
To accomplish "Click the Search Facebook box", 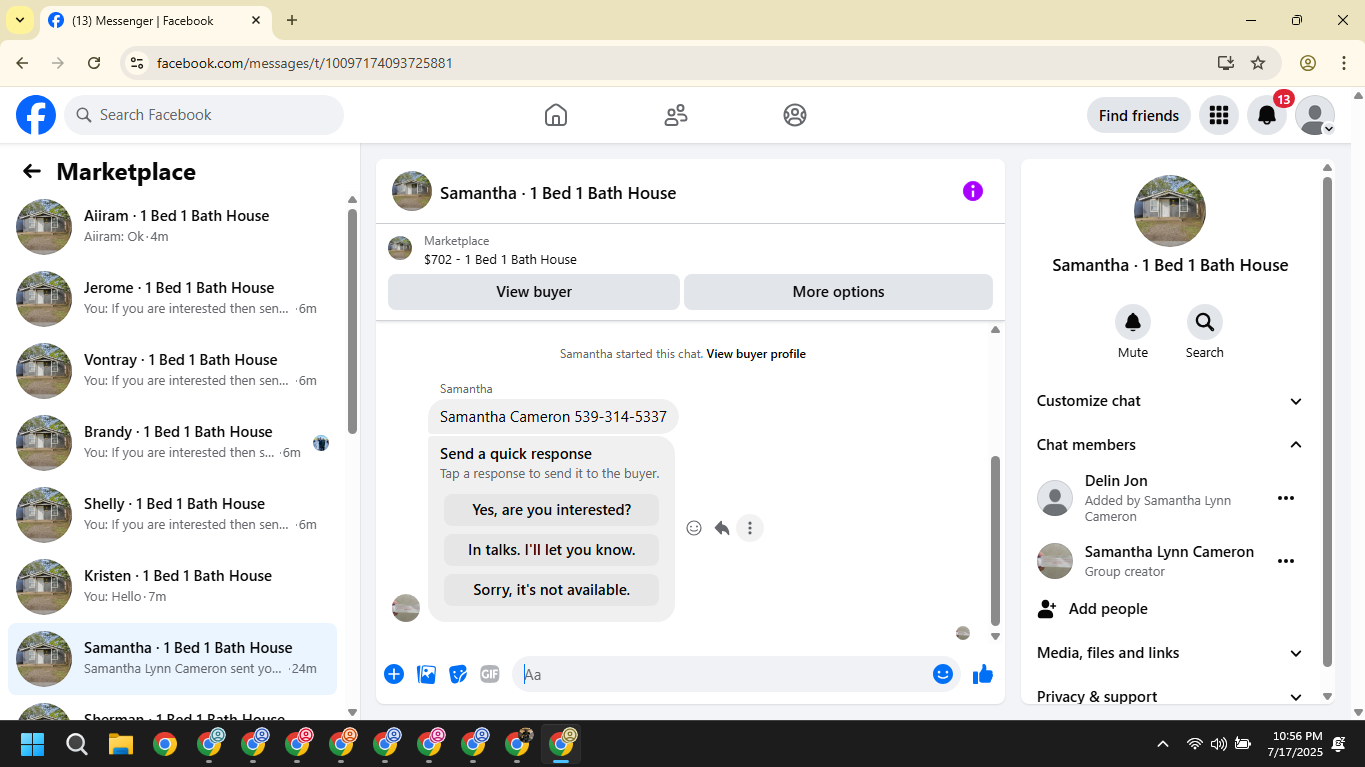I will click(204, 115).
